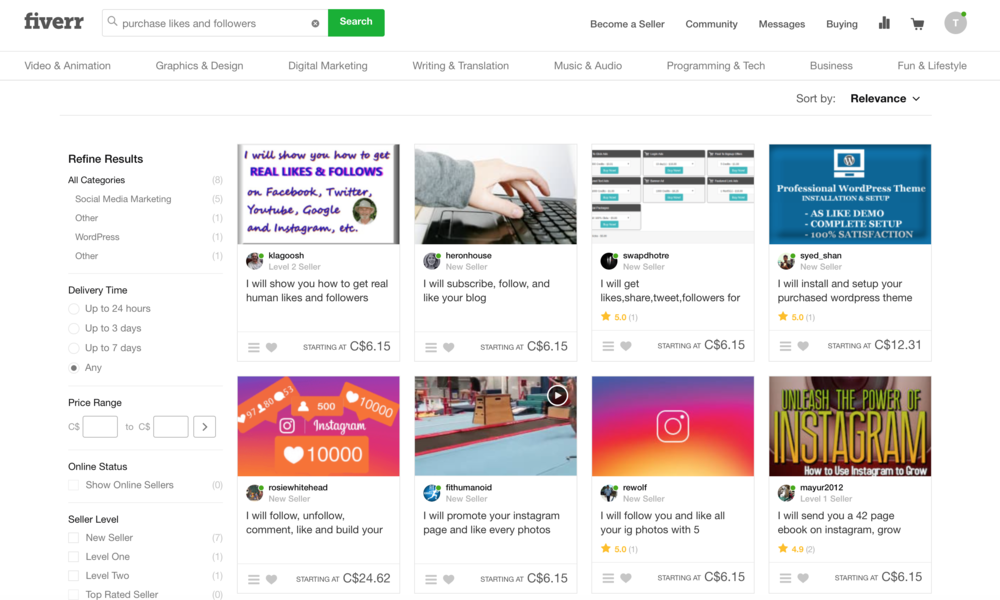Enable Show Online Sellers checkbox

click(x=74, y=485)
